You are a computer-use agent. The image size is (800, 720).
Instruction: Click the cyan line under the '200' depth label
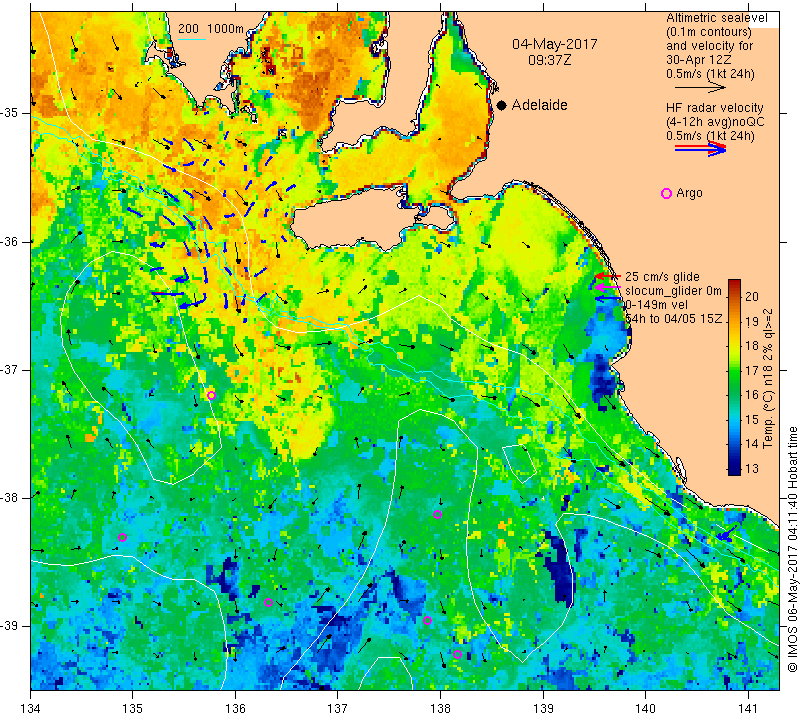click(x=192, y=40)
